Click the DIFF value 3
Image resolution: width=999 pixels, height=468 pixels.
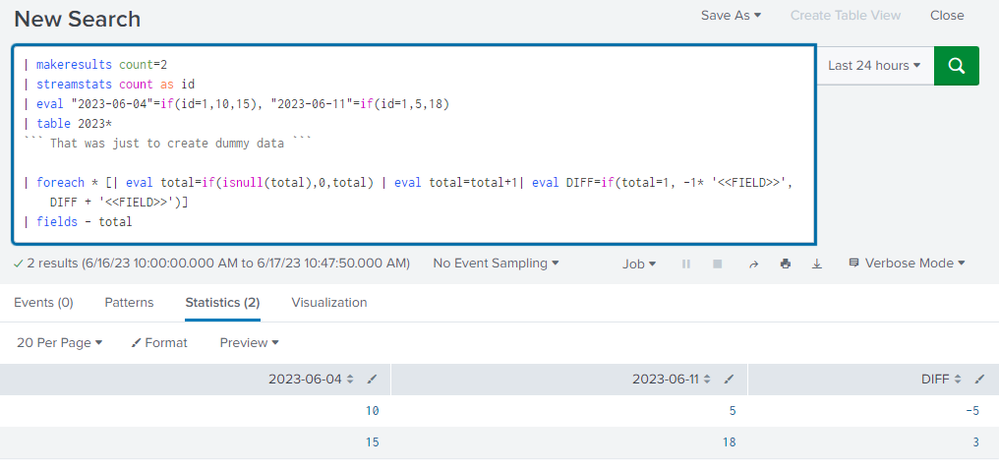click(x=976, y=442)
